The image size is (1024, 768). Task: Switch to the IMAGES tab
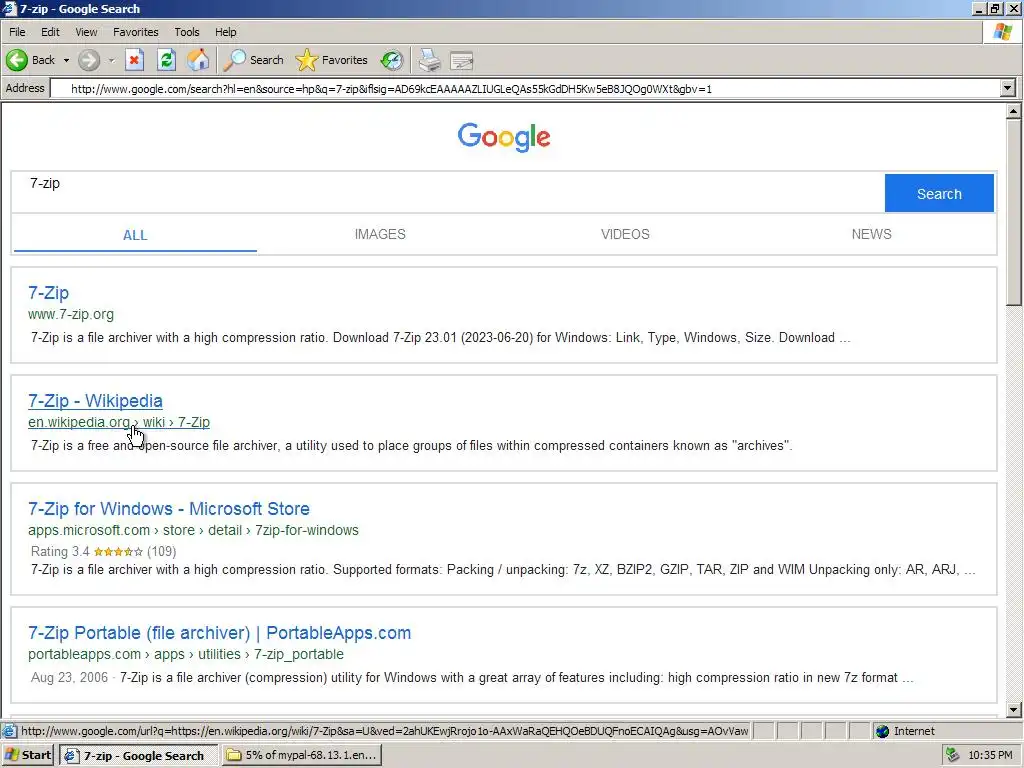click(380, 234)
